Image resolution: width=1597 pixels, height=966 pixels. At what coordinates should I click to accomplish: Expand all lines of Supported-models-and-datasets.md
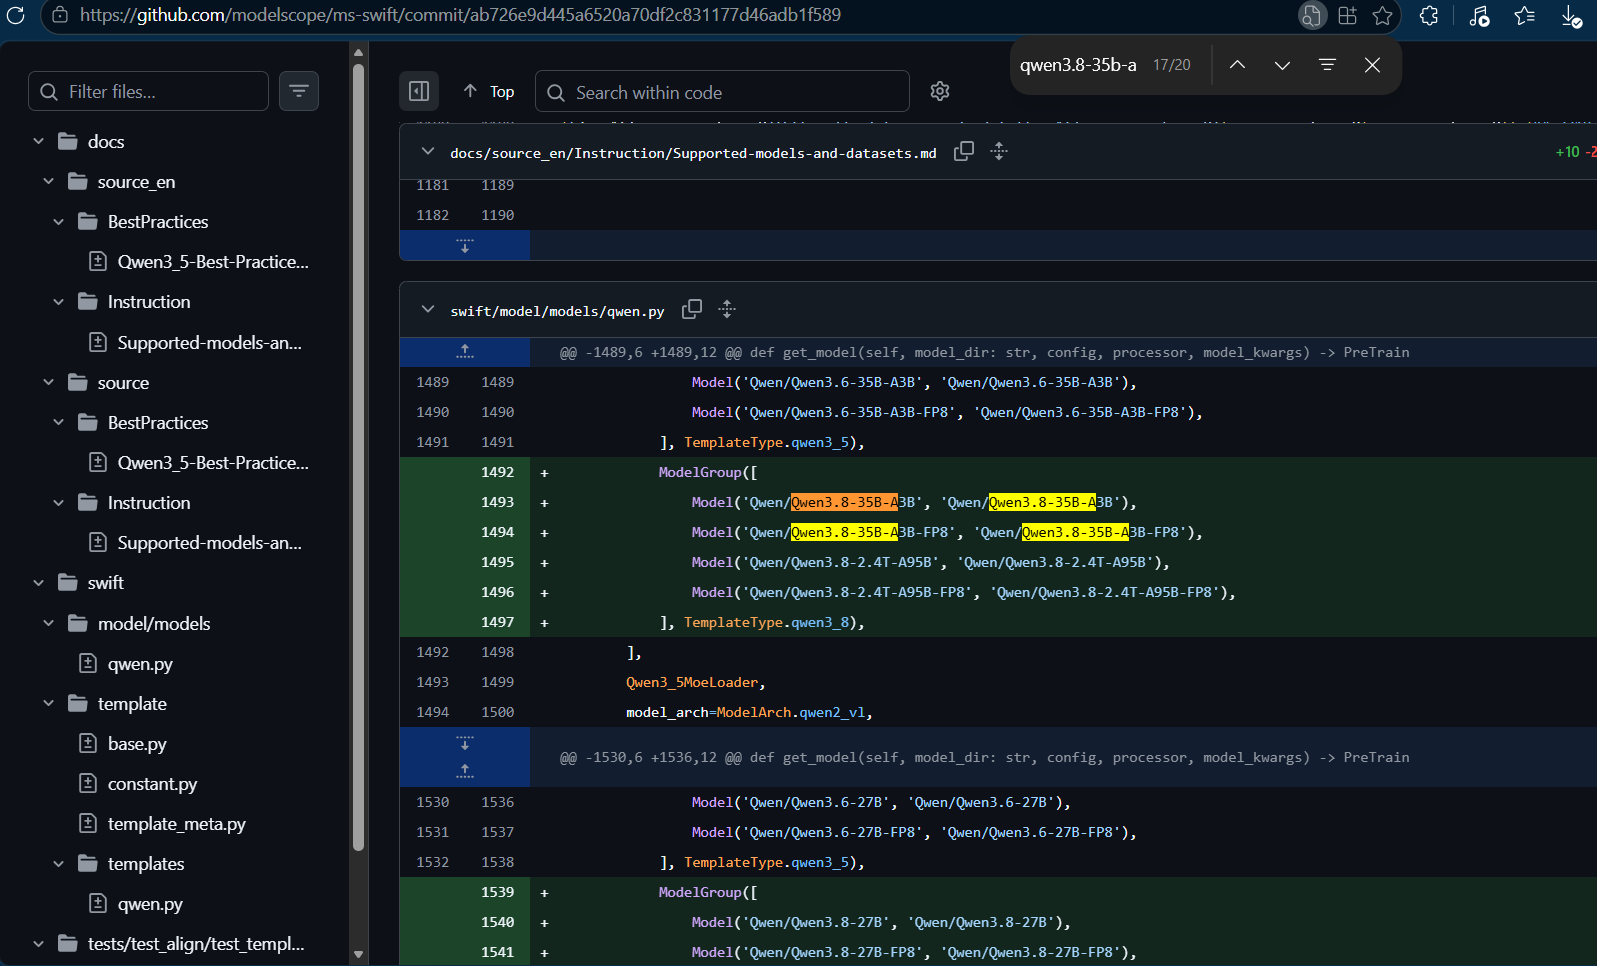999,151
